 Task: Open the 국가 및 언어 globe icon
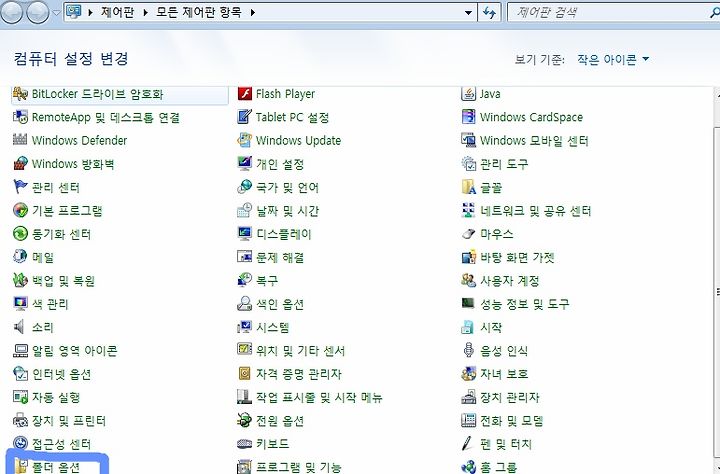245,187
